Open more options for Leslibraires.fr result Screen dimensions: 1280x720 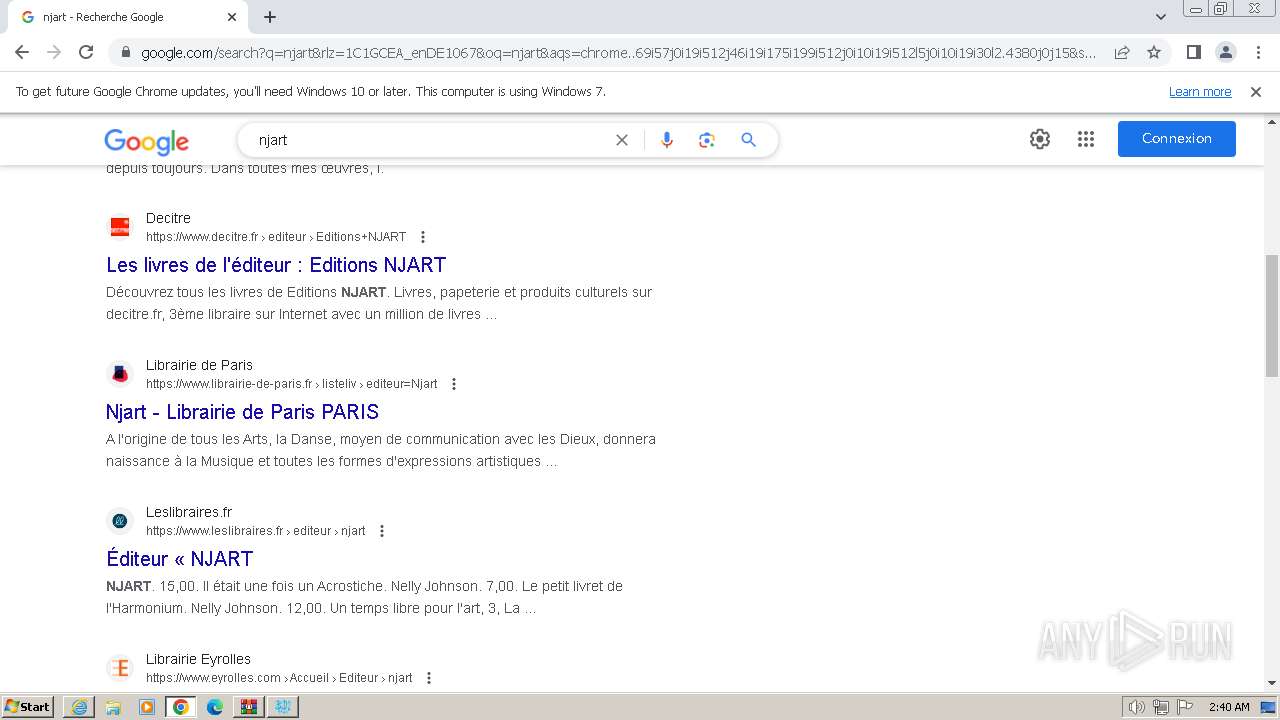click(382, 531)
